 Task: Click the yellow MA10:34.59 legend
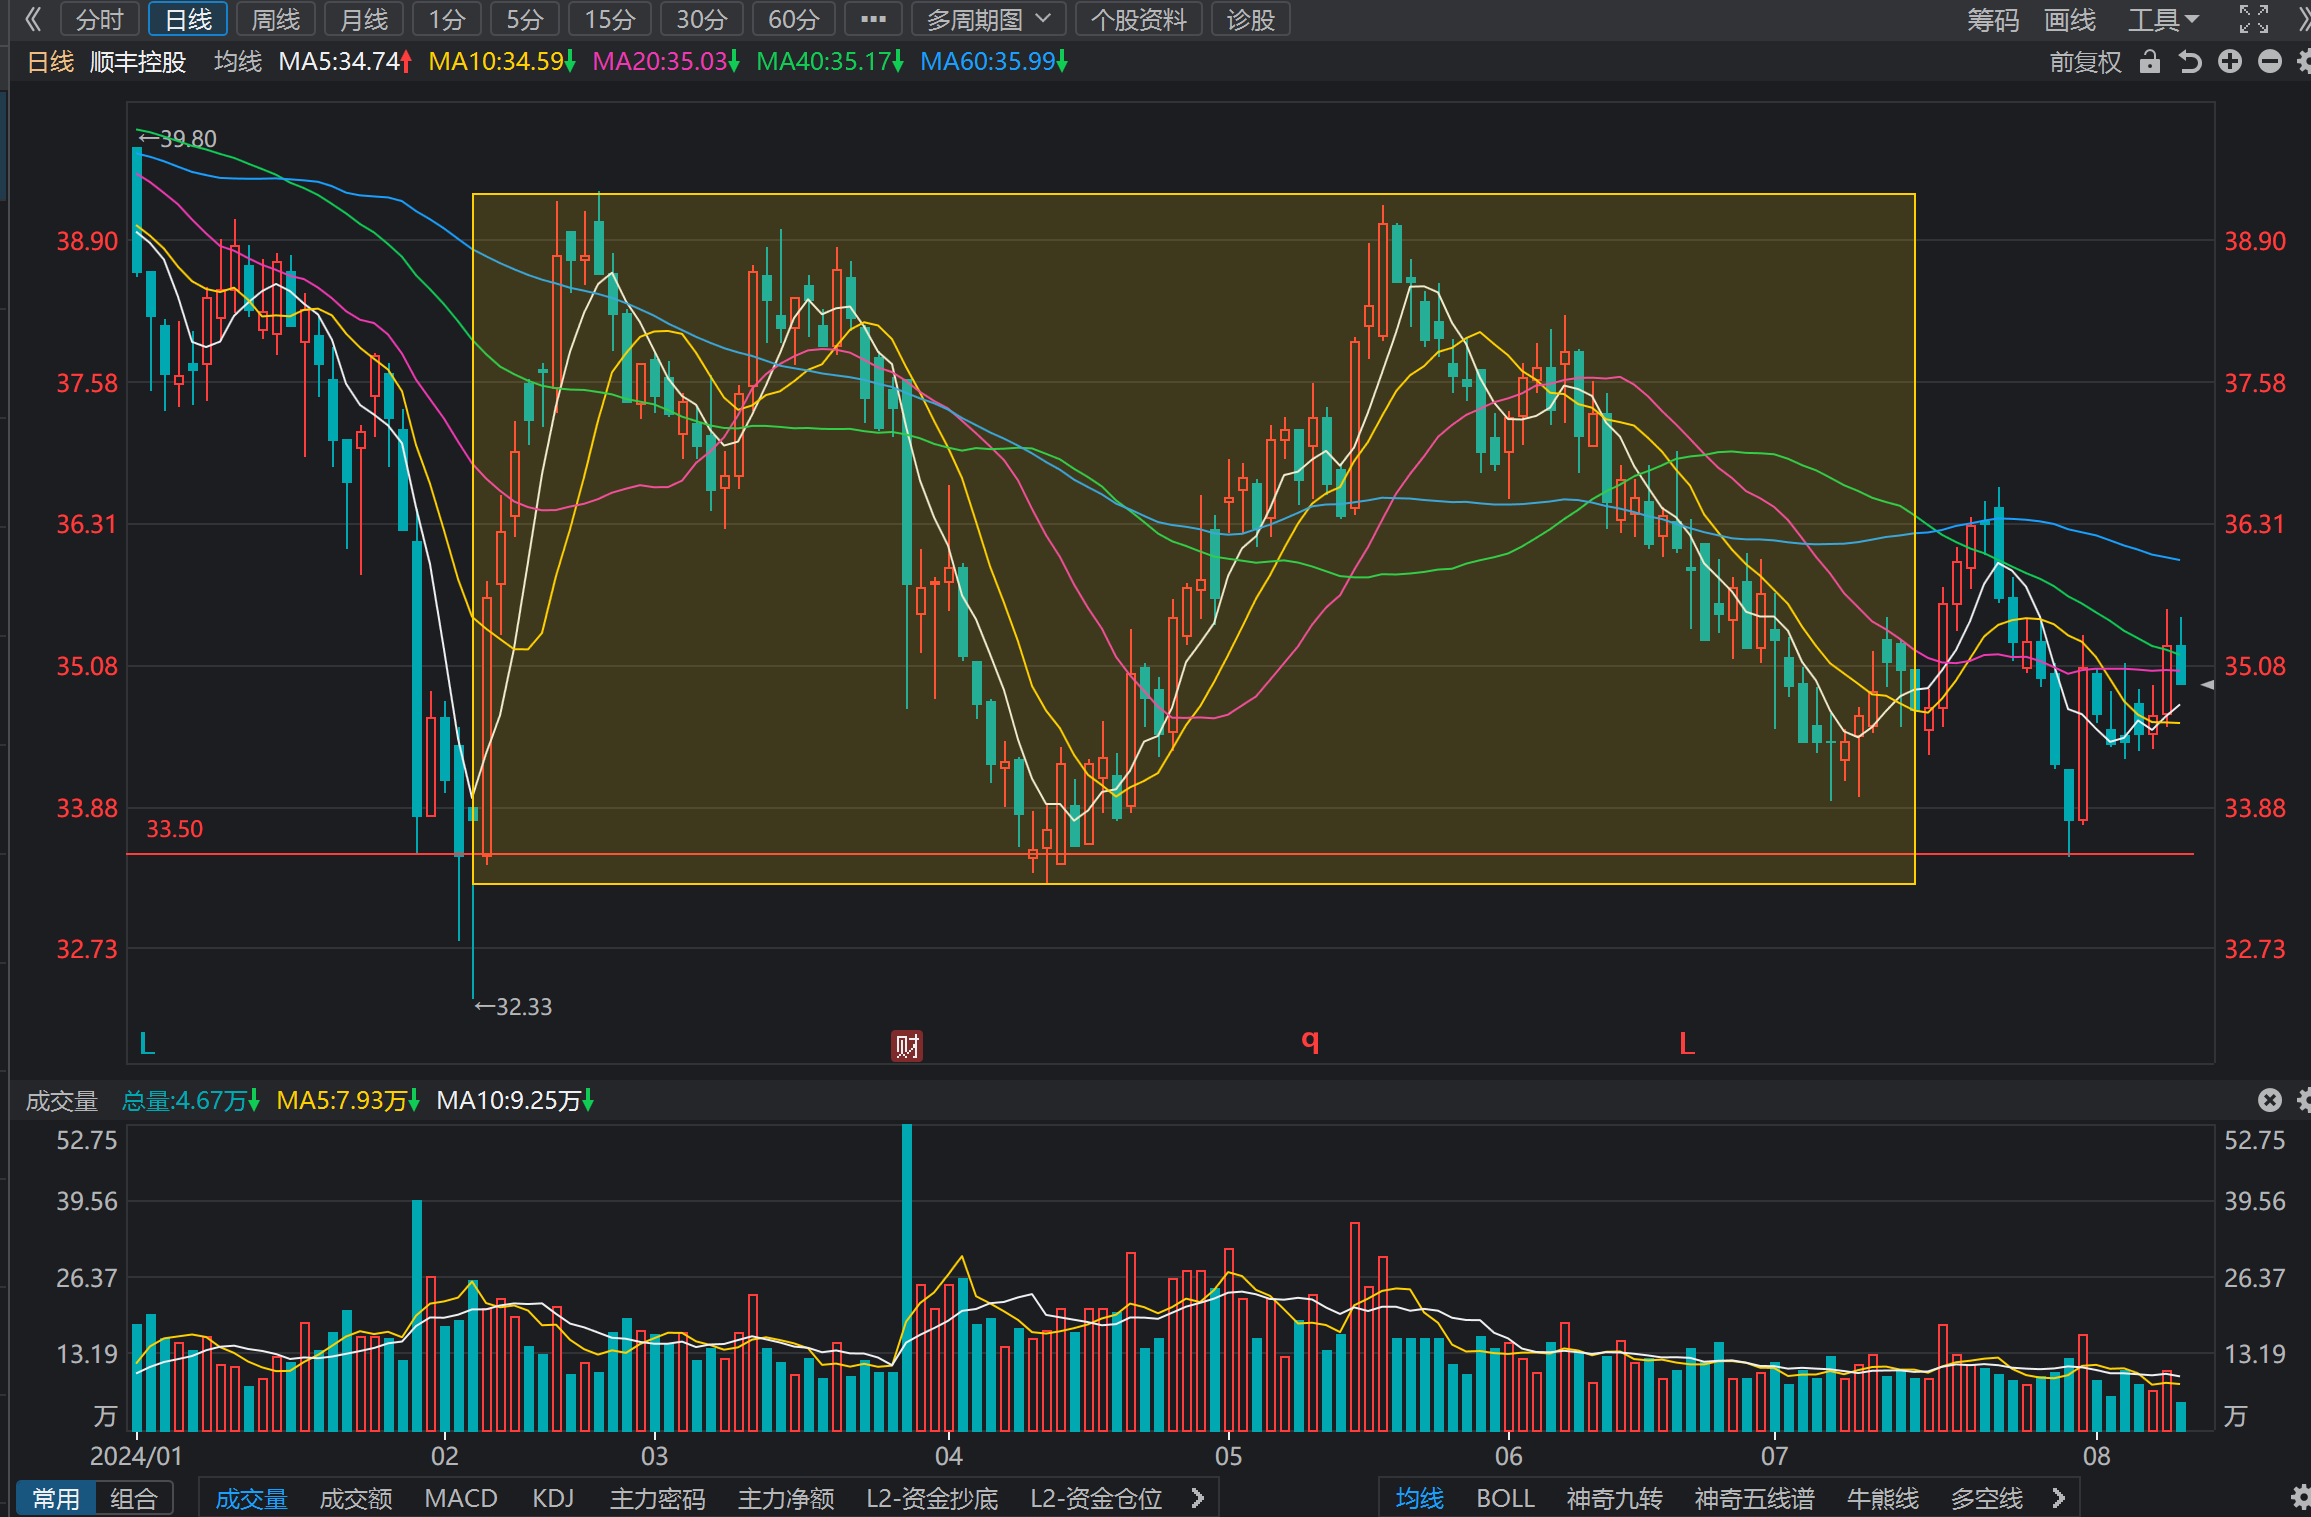(502, 62)
